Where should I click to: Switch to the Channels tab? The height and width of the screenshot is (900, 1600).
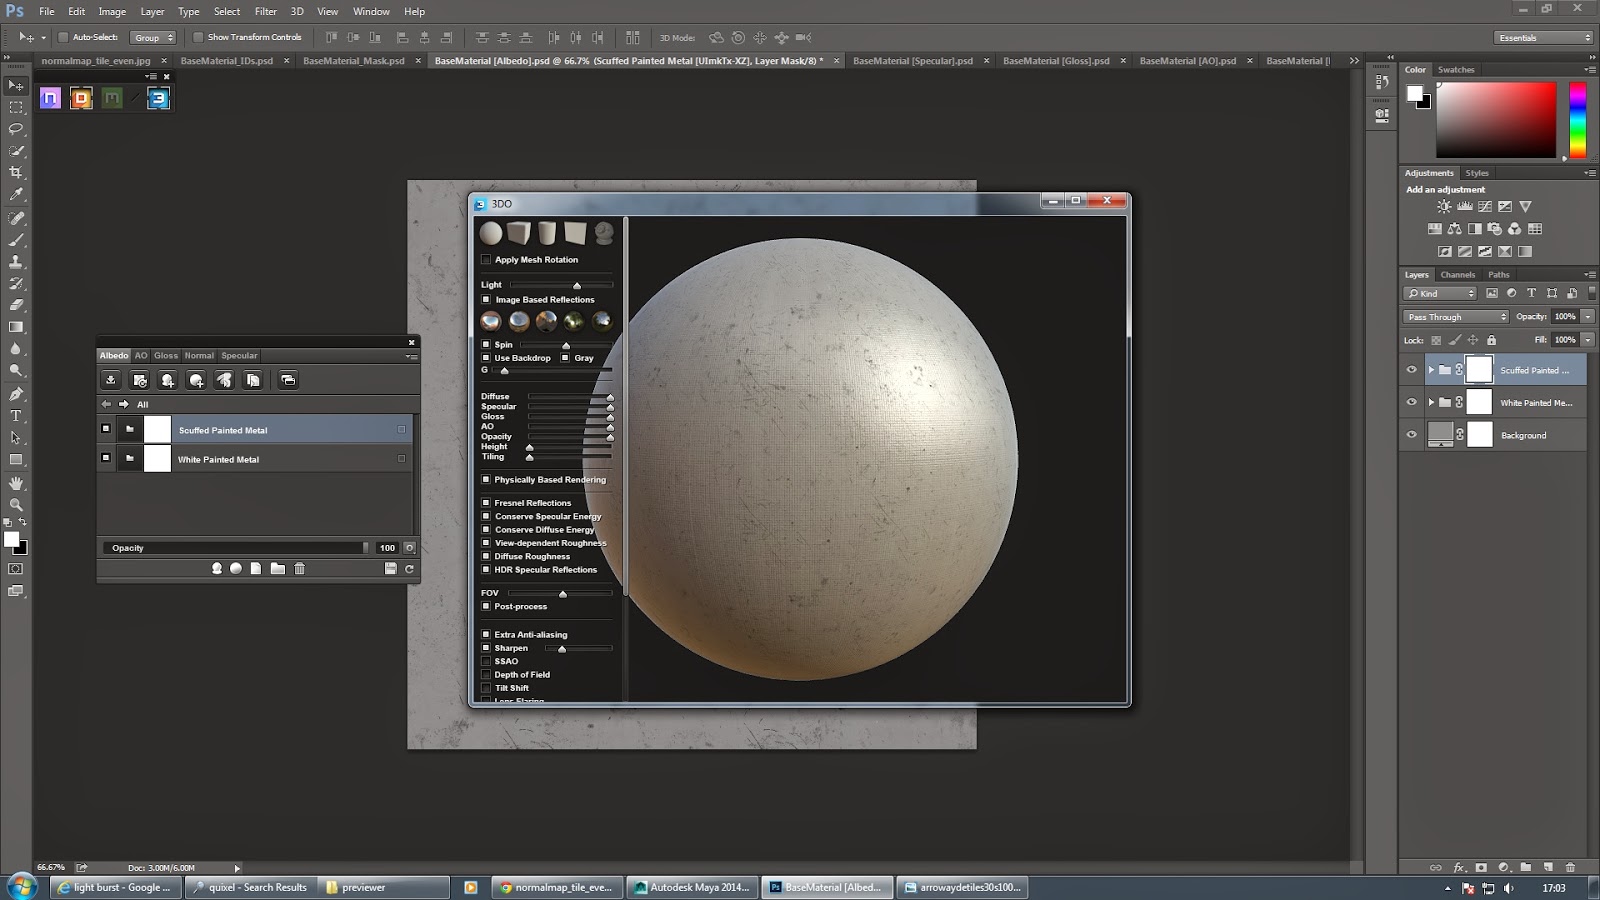[1457, 275]
